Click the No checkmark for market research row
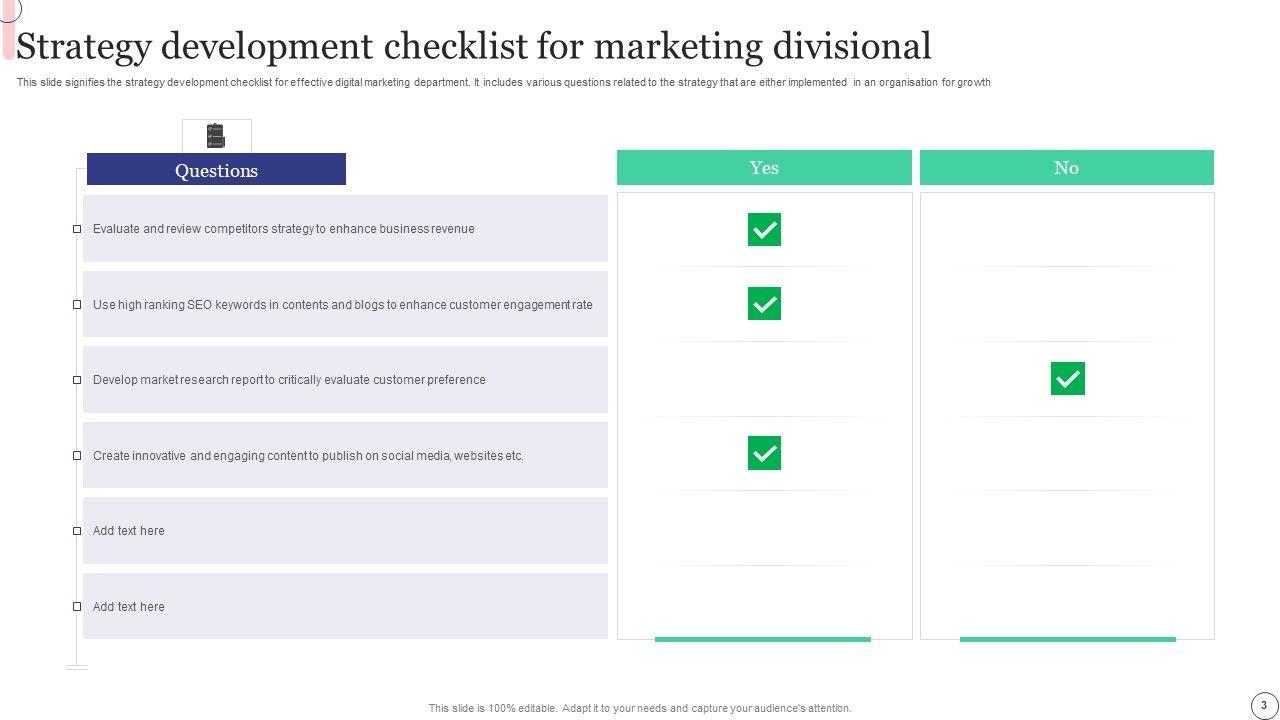The height and width of the screenshot is (720, 1280). [1067, 379]
